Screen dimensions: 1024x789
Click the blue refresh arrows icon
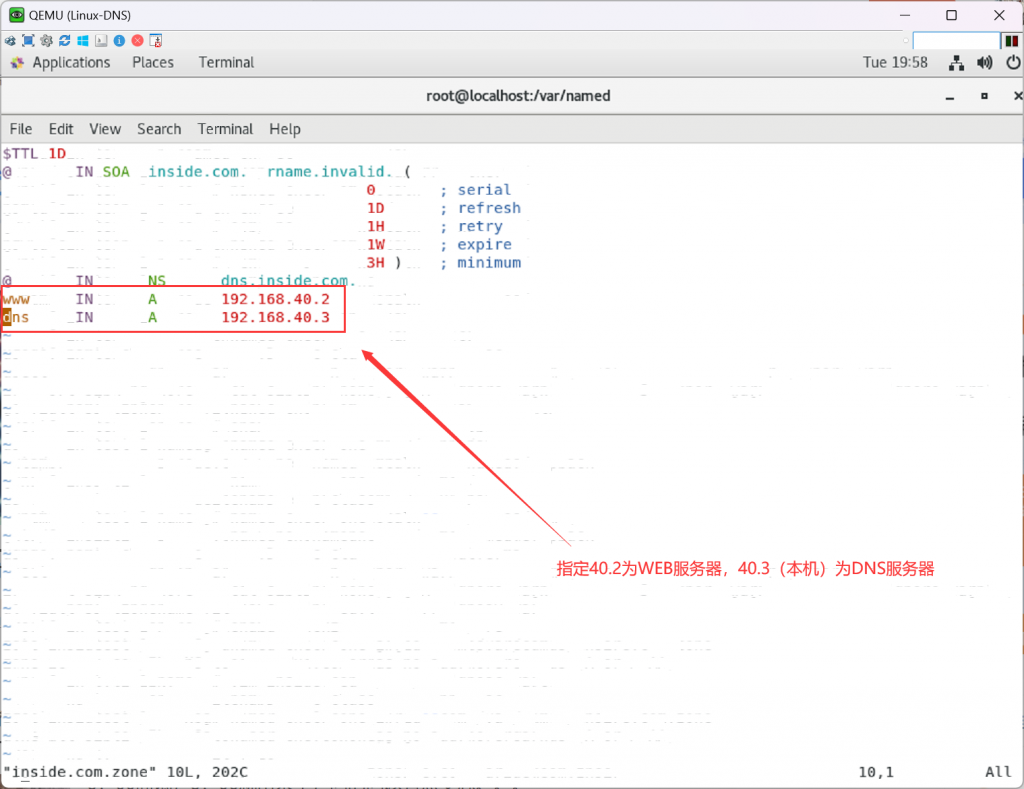point(65,41)
